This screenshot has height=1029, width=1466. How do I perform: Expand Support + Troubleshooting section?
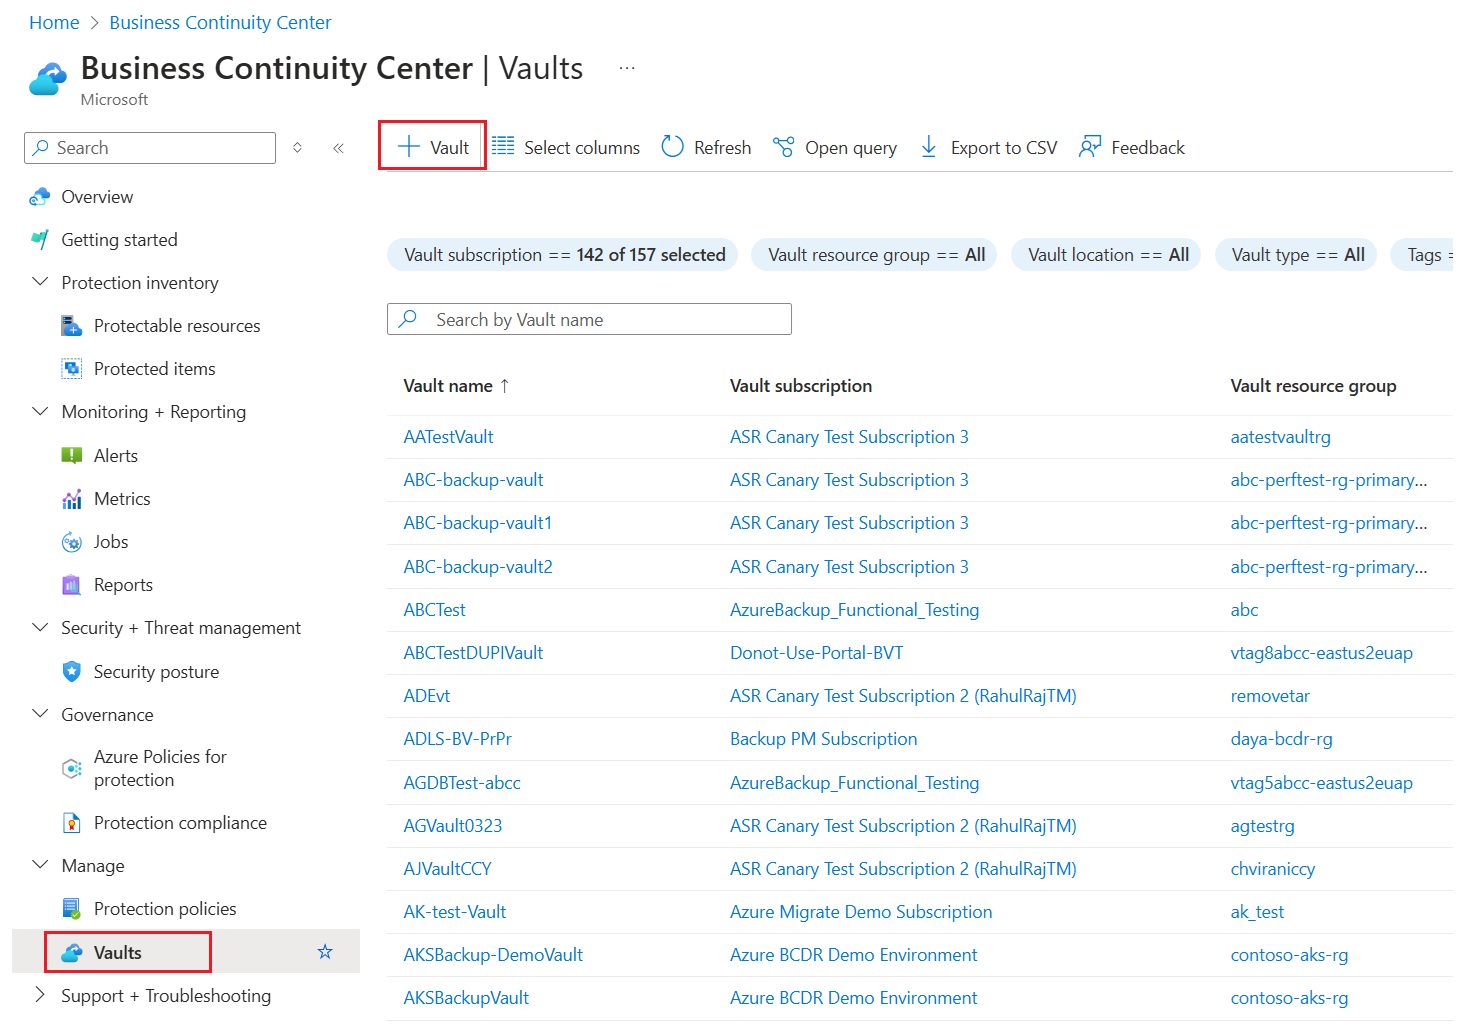click(x=40, y=995)
